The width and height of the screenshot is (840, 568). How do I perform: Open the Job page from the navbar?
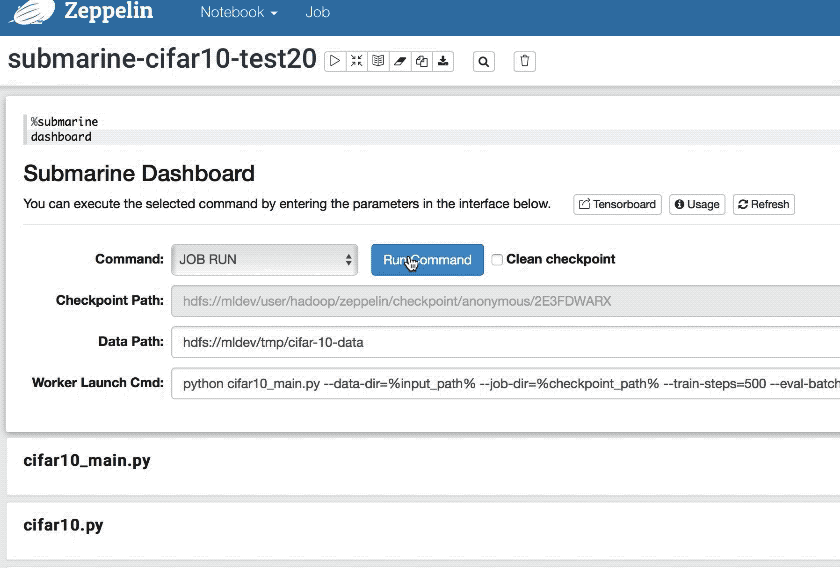tap(318, 12)
